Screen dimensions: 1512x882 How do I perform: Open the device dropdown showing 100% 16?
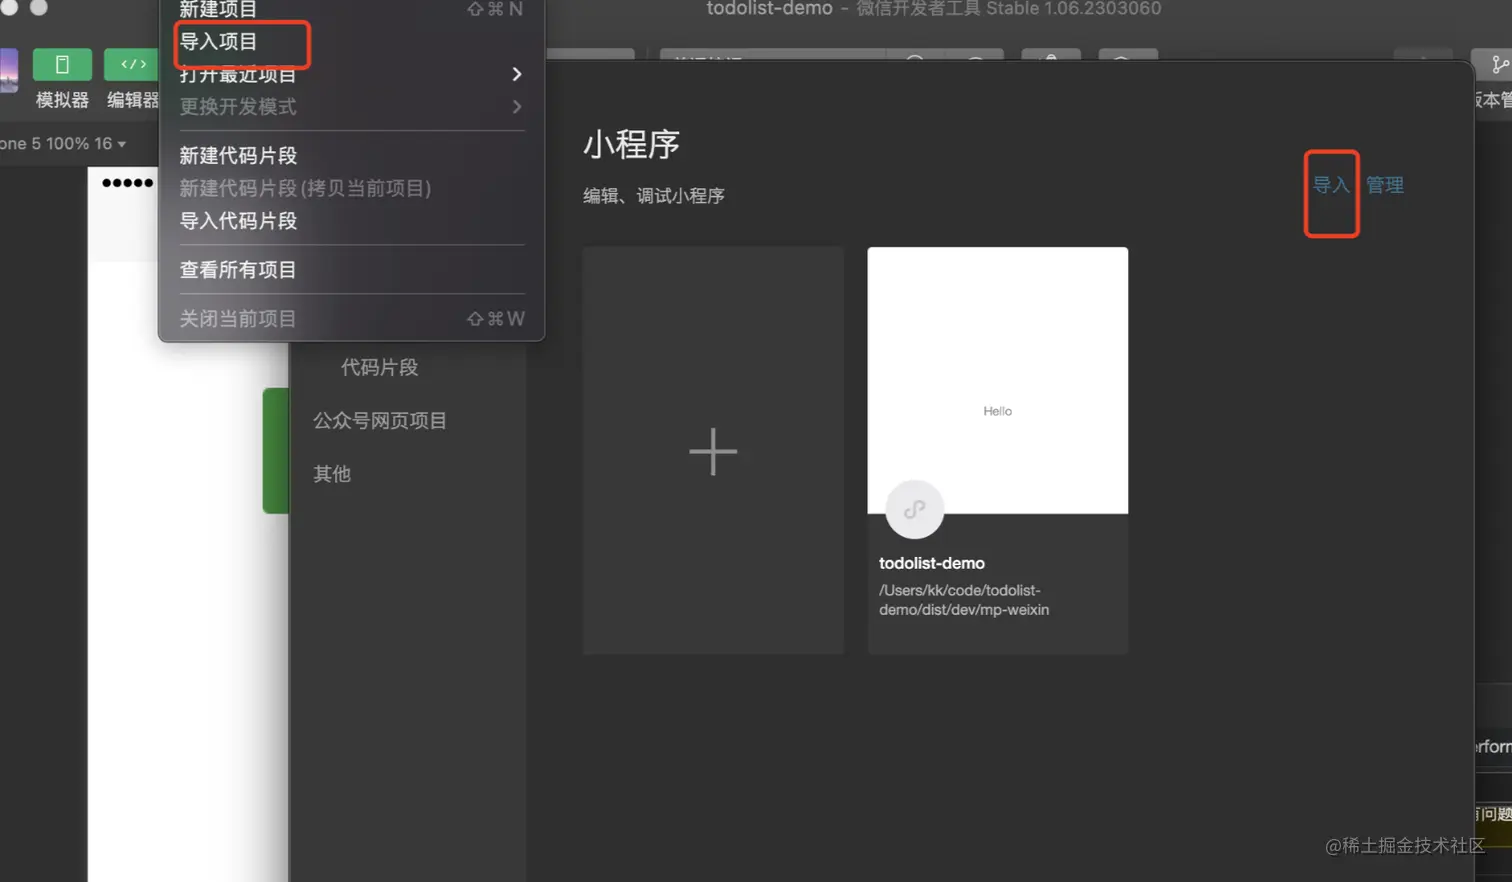point(64,143)
